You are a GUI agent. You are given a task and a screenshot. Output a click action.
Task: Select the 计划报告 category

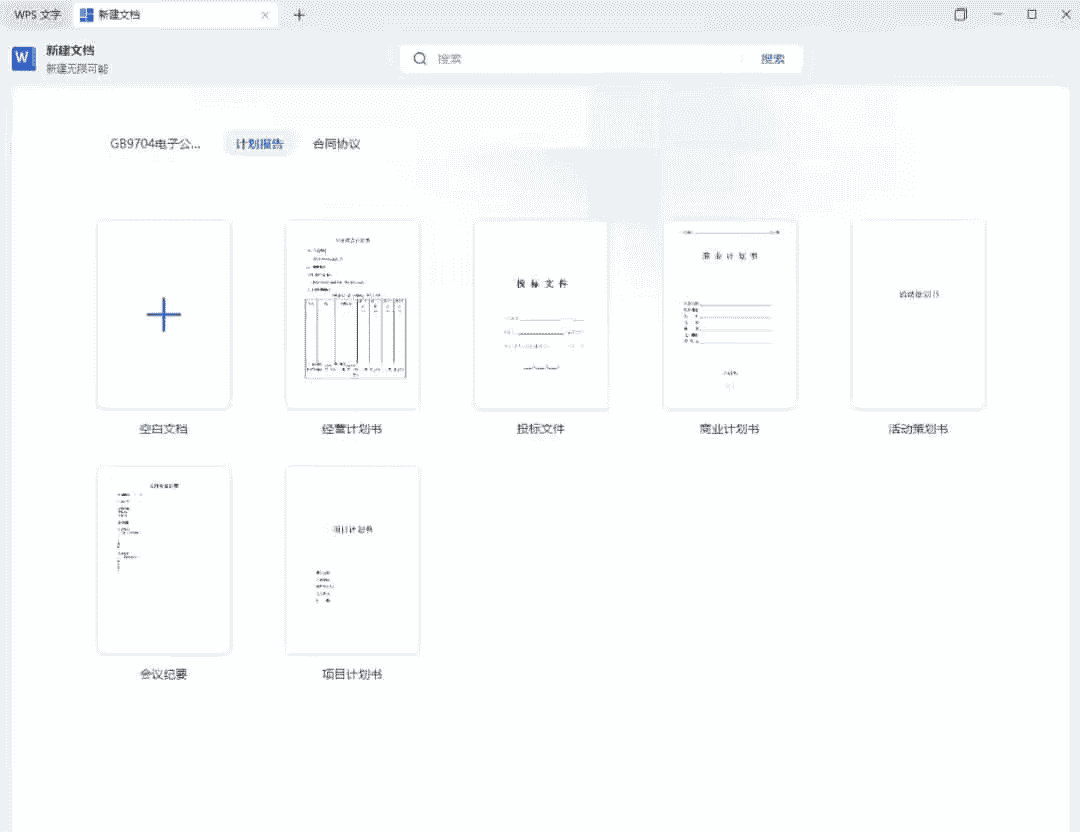click(x=259, y=144)
